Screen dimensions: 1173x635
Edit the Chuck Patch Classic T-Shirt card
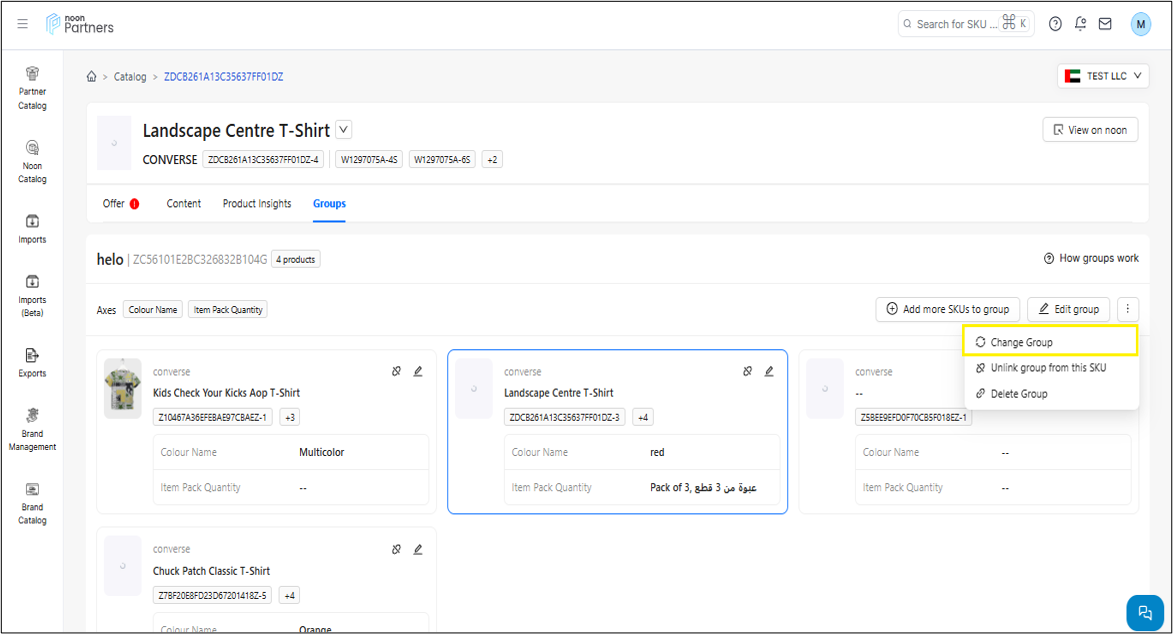click(418, 549)
